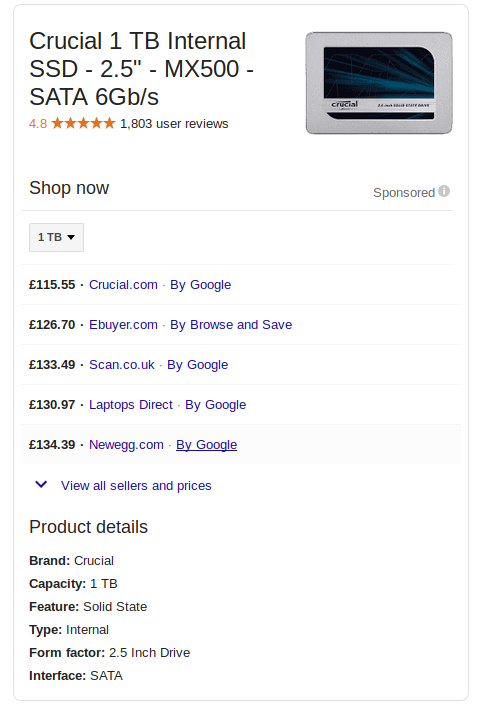Click underlined By Google next to Newegg.com
The width and height of the screenshot is (479, 708).
(x=206, y=445)
